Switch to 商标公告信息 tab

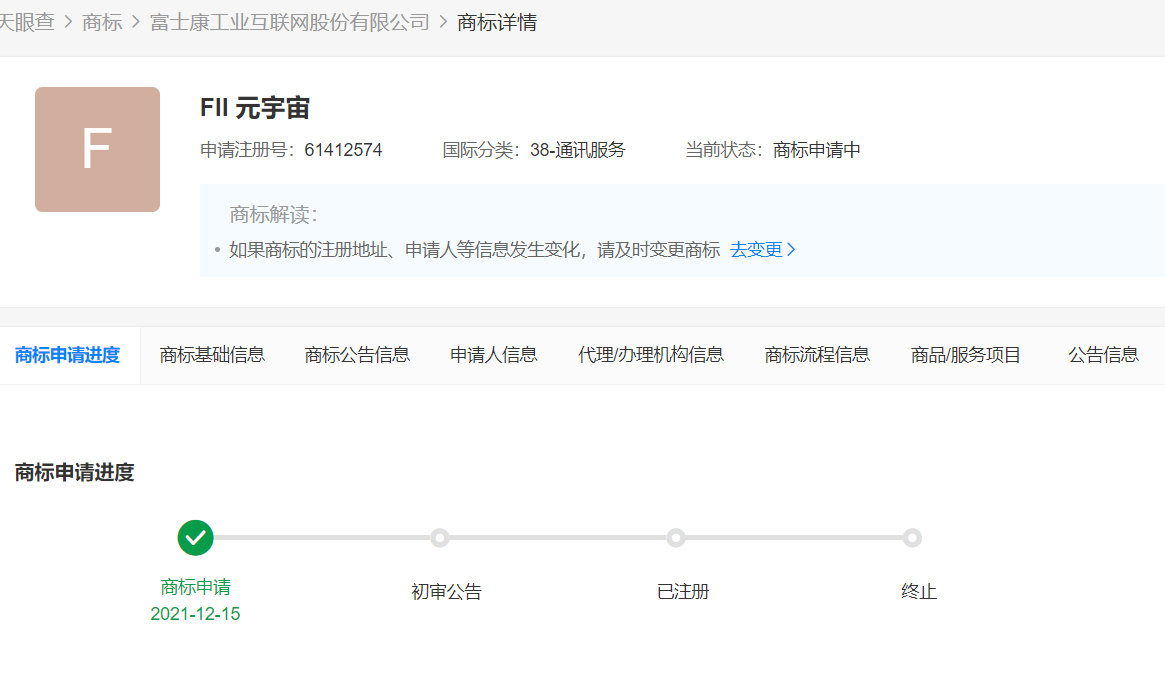357,355
